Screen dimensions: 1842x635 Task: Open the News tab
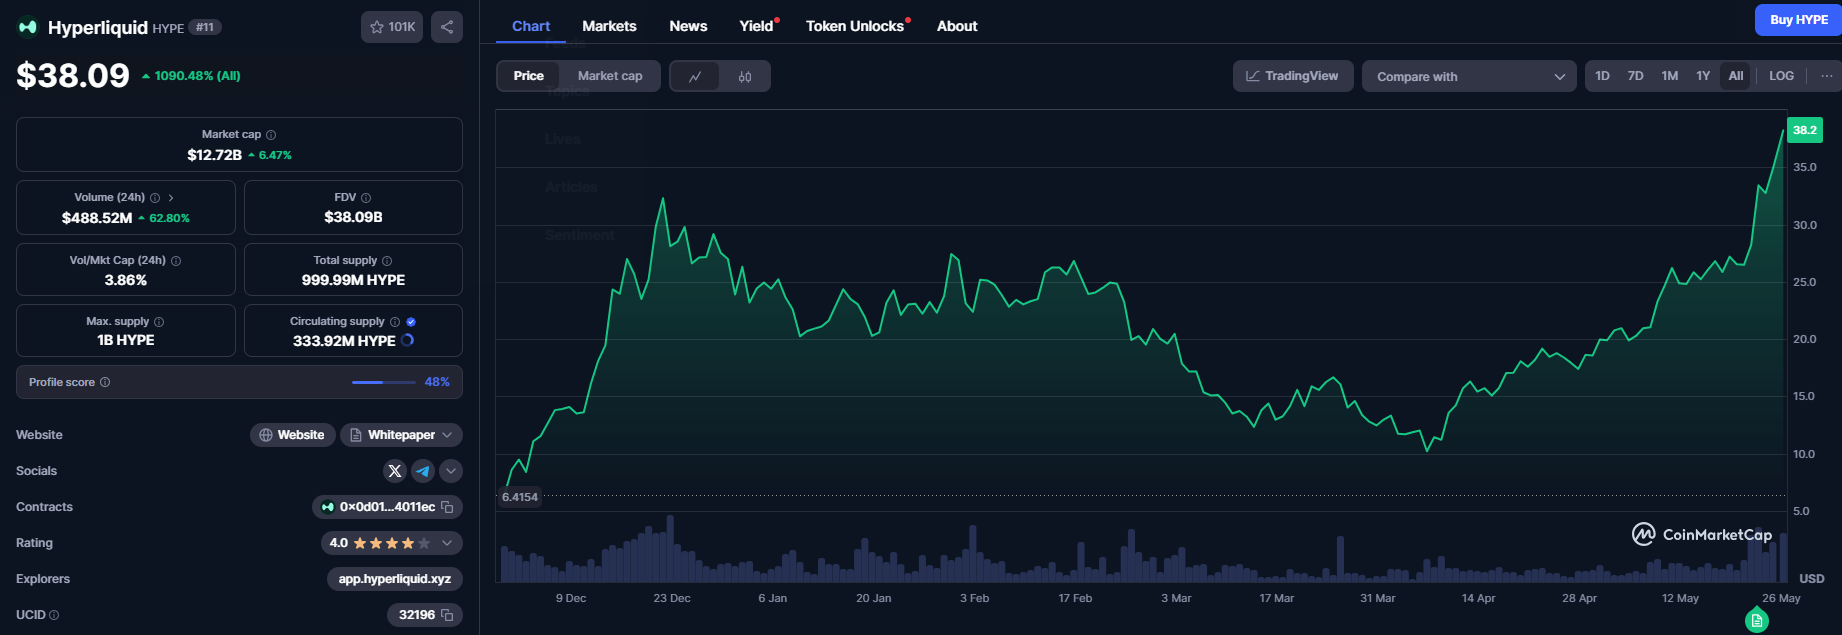pyautogui.click(x=688, y=26)
